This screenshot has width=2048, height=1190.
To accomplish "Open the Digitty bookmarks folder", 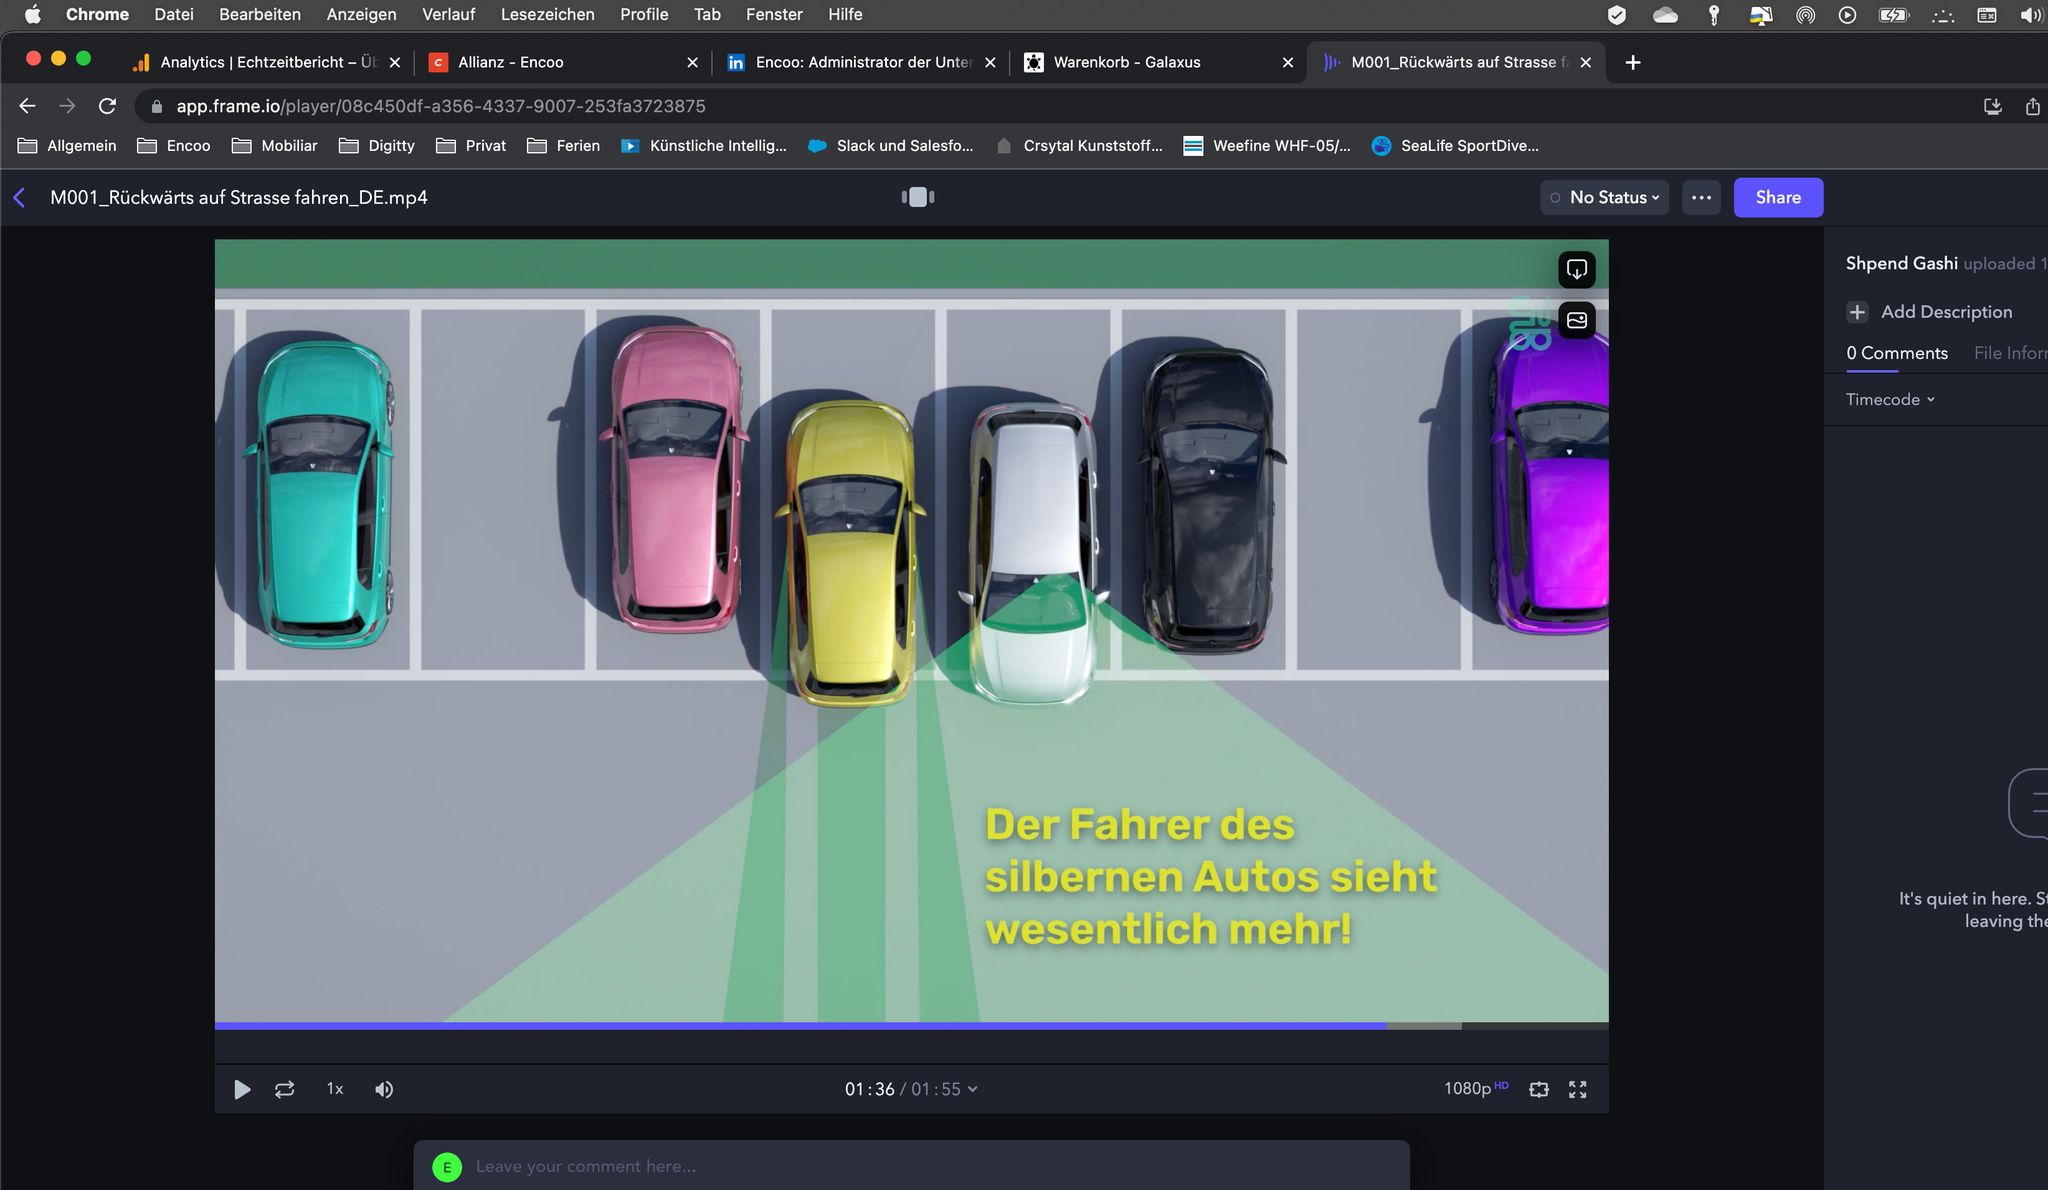I will 376,146.
